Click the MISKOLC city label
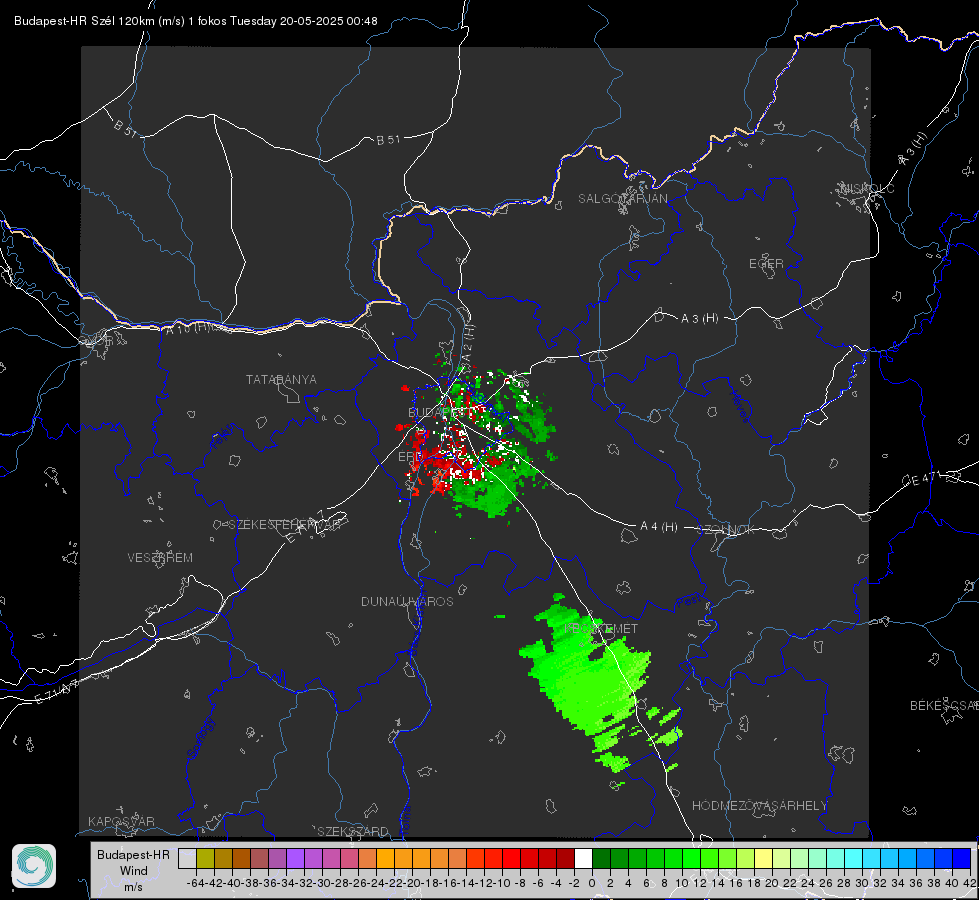The width and height of the screenshot is (979, 900). pos(867,188)
